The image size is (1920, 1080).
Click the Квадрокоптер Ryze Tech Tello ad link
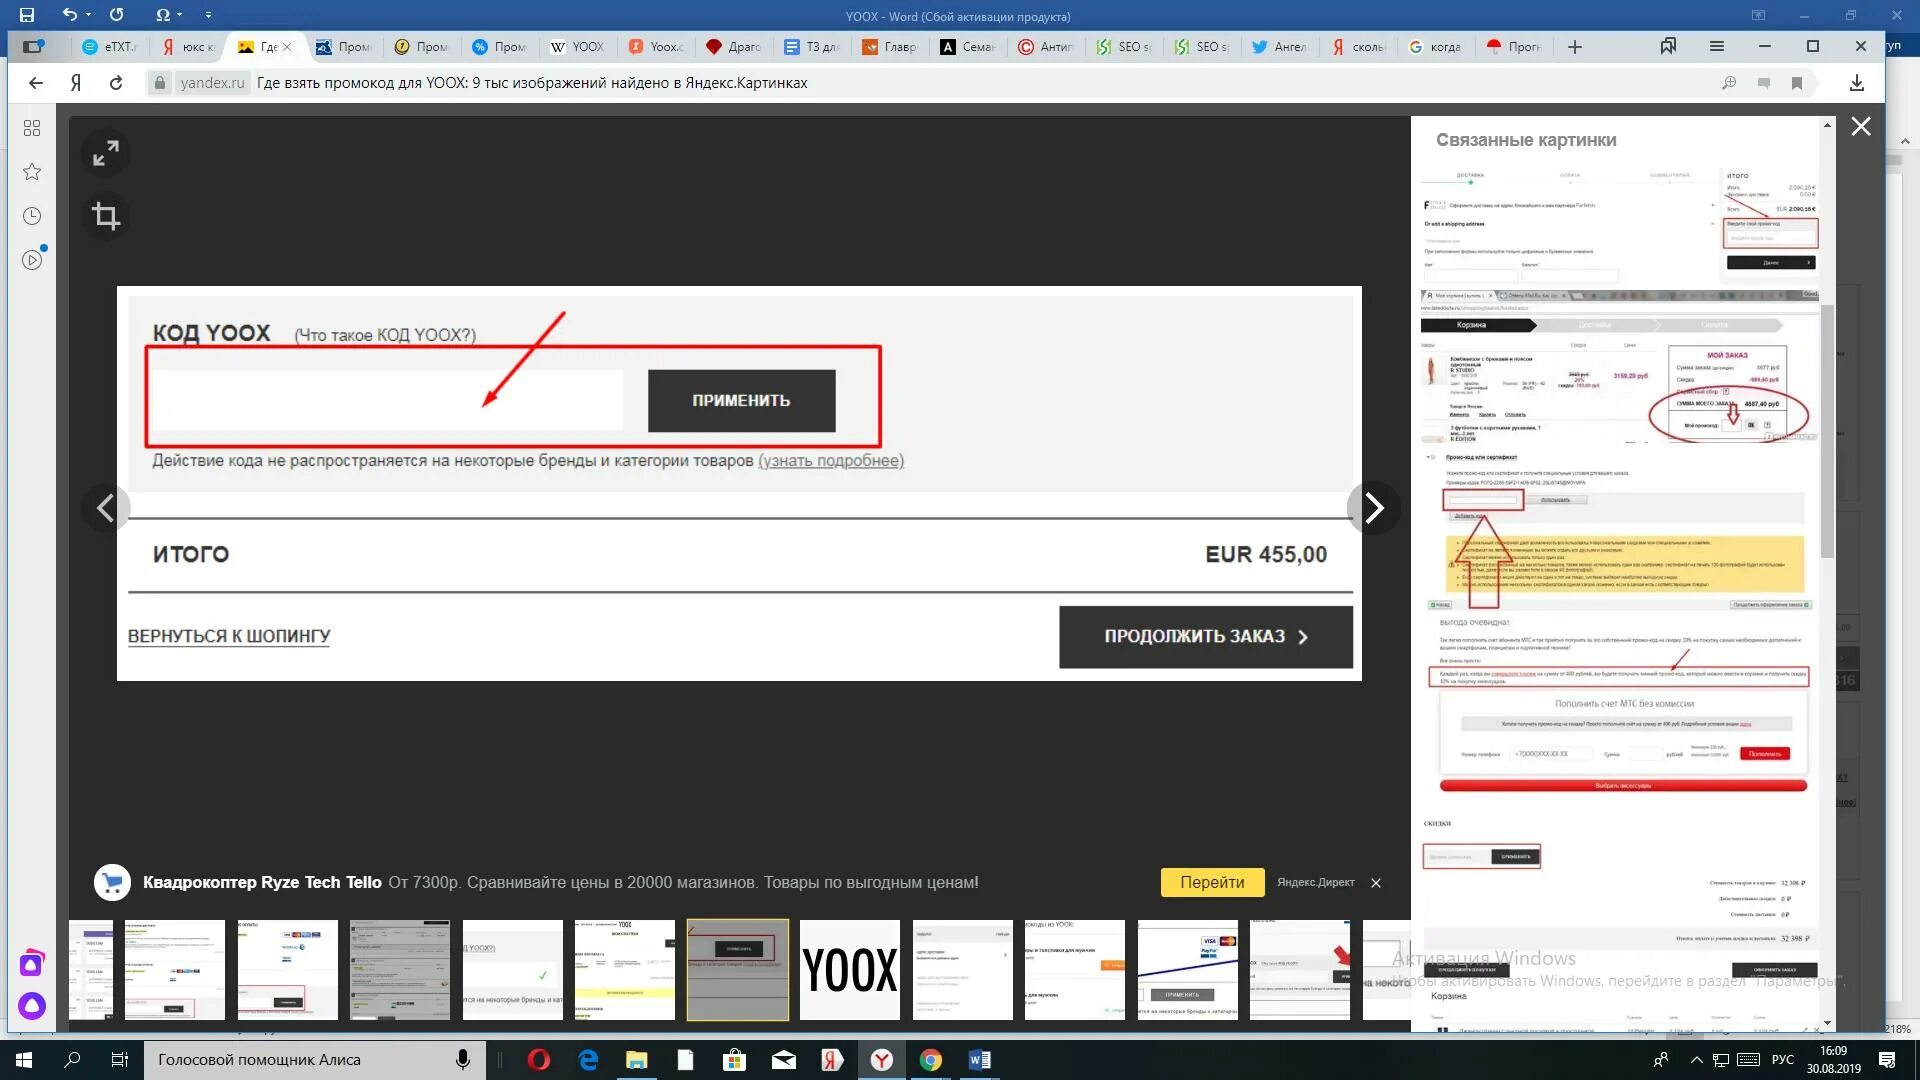pyautogui.click(x=262, y=882)
